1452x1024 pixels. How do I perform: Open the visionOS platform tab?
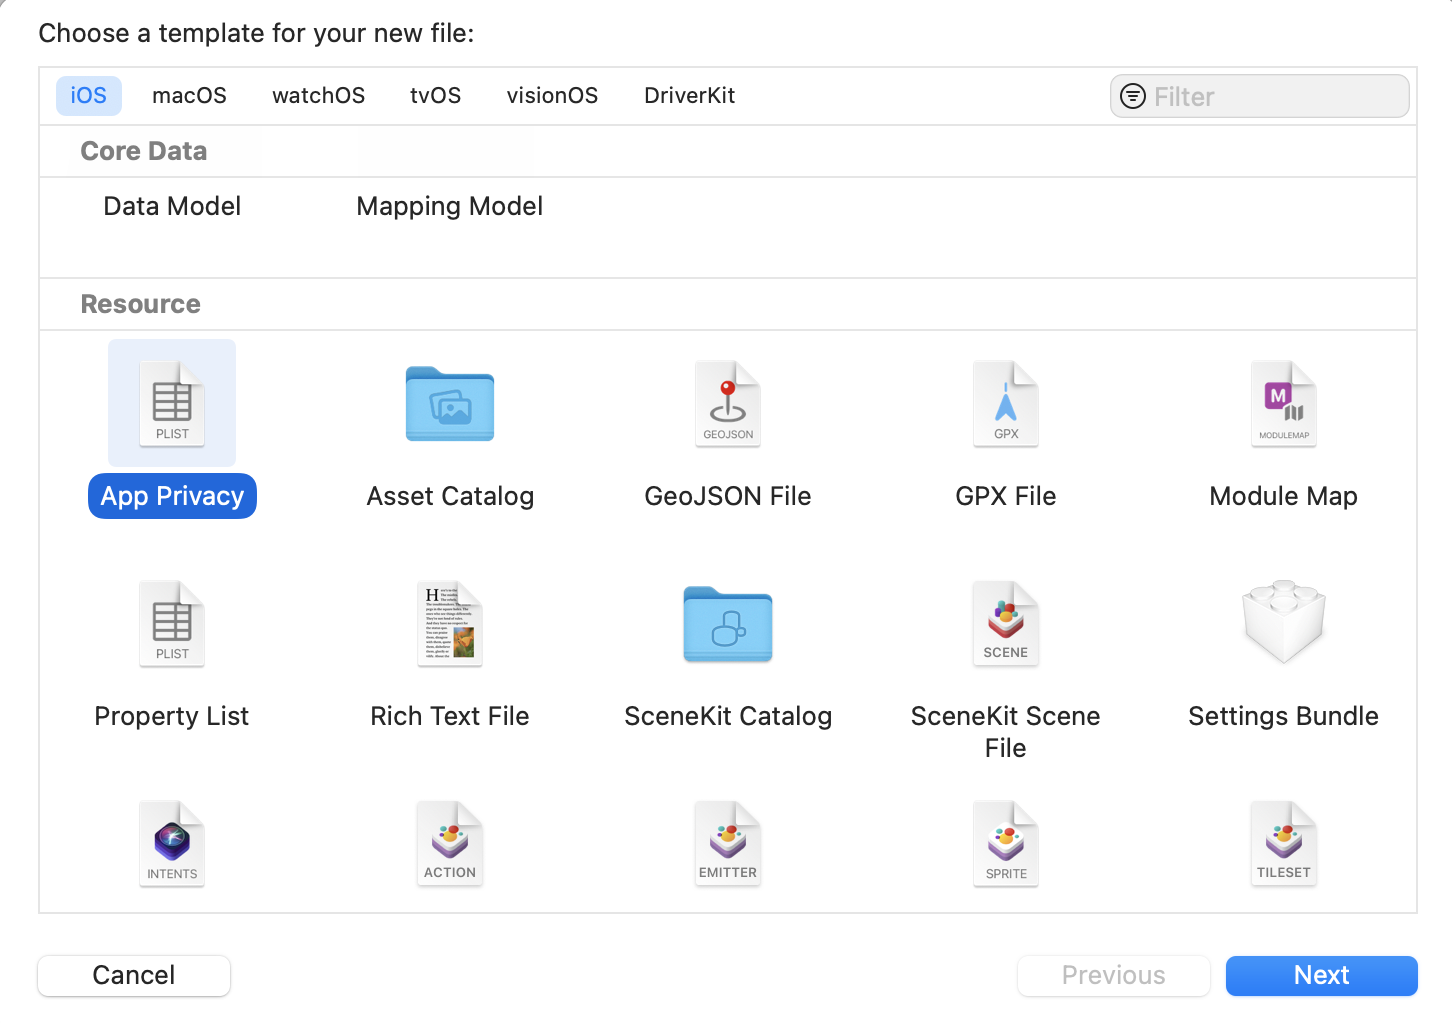click(x=552, y=96)
